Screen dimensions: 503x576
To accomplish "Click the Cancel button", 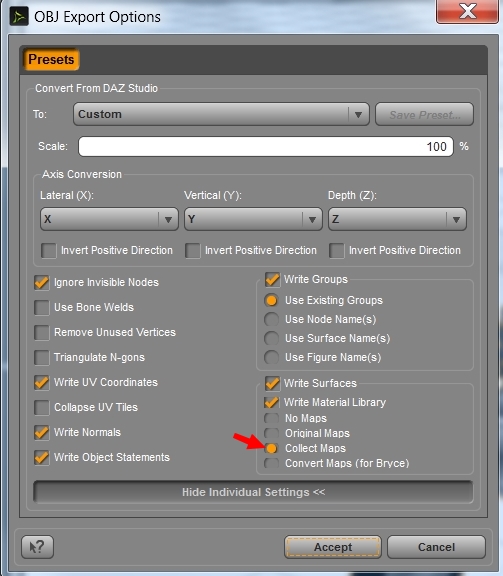I will (x=436, y=547).
